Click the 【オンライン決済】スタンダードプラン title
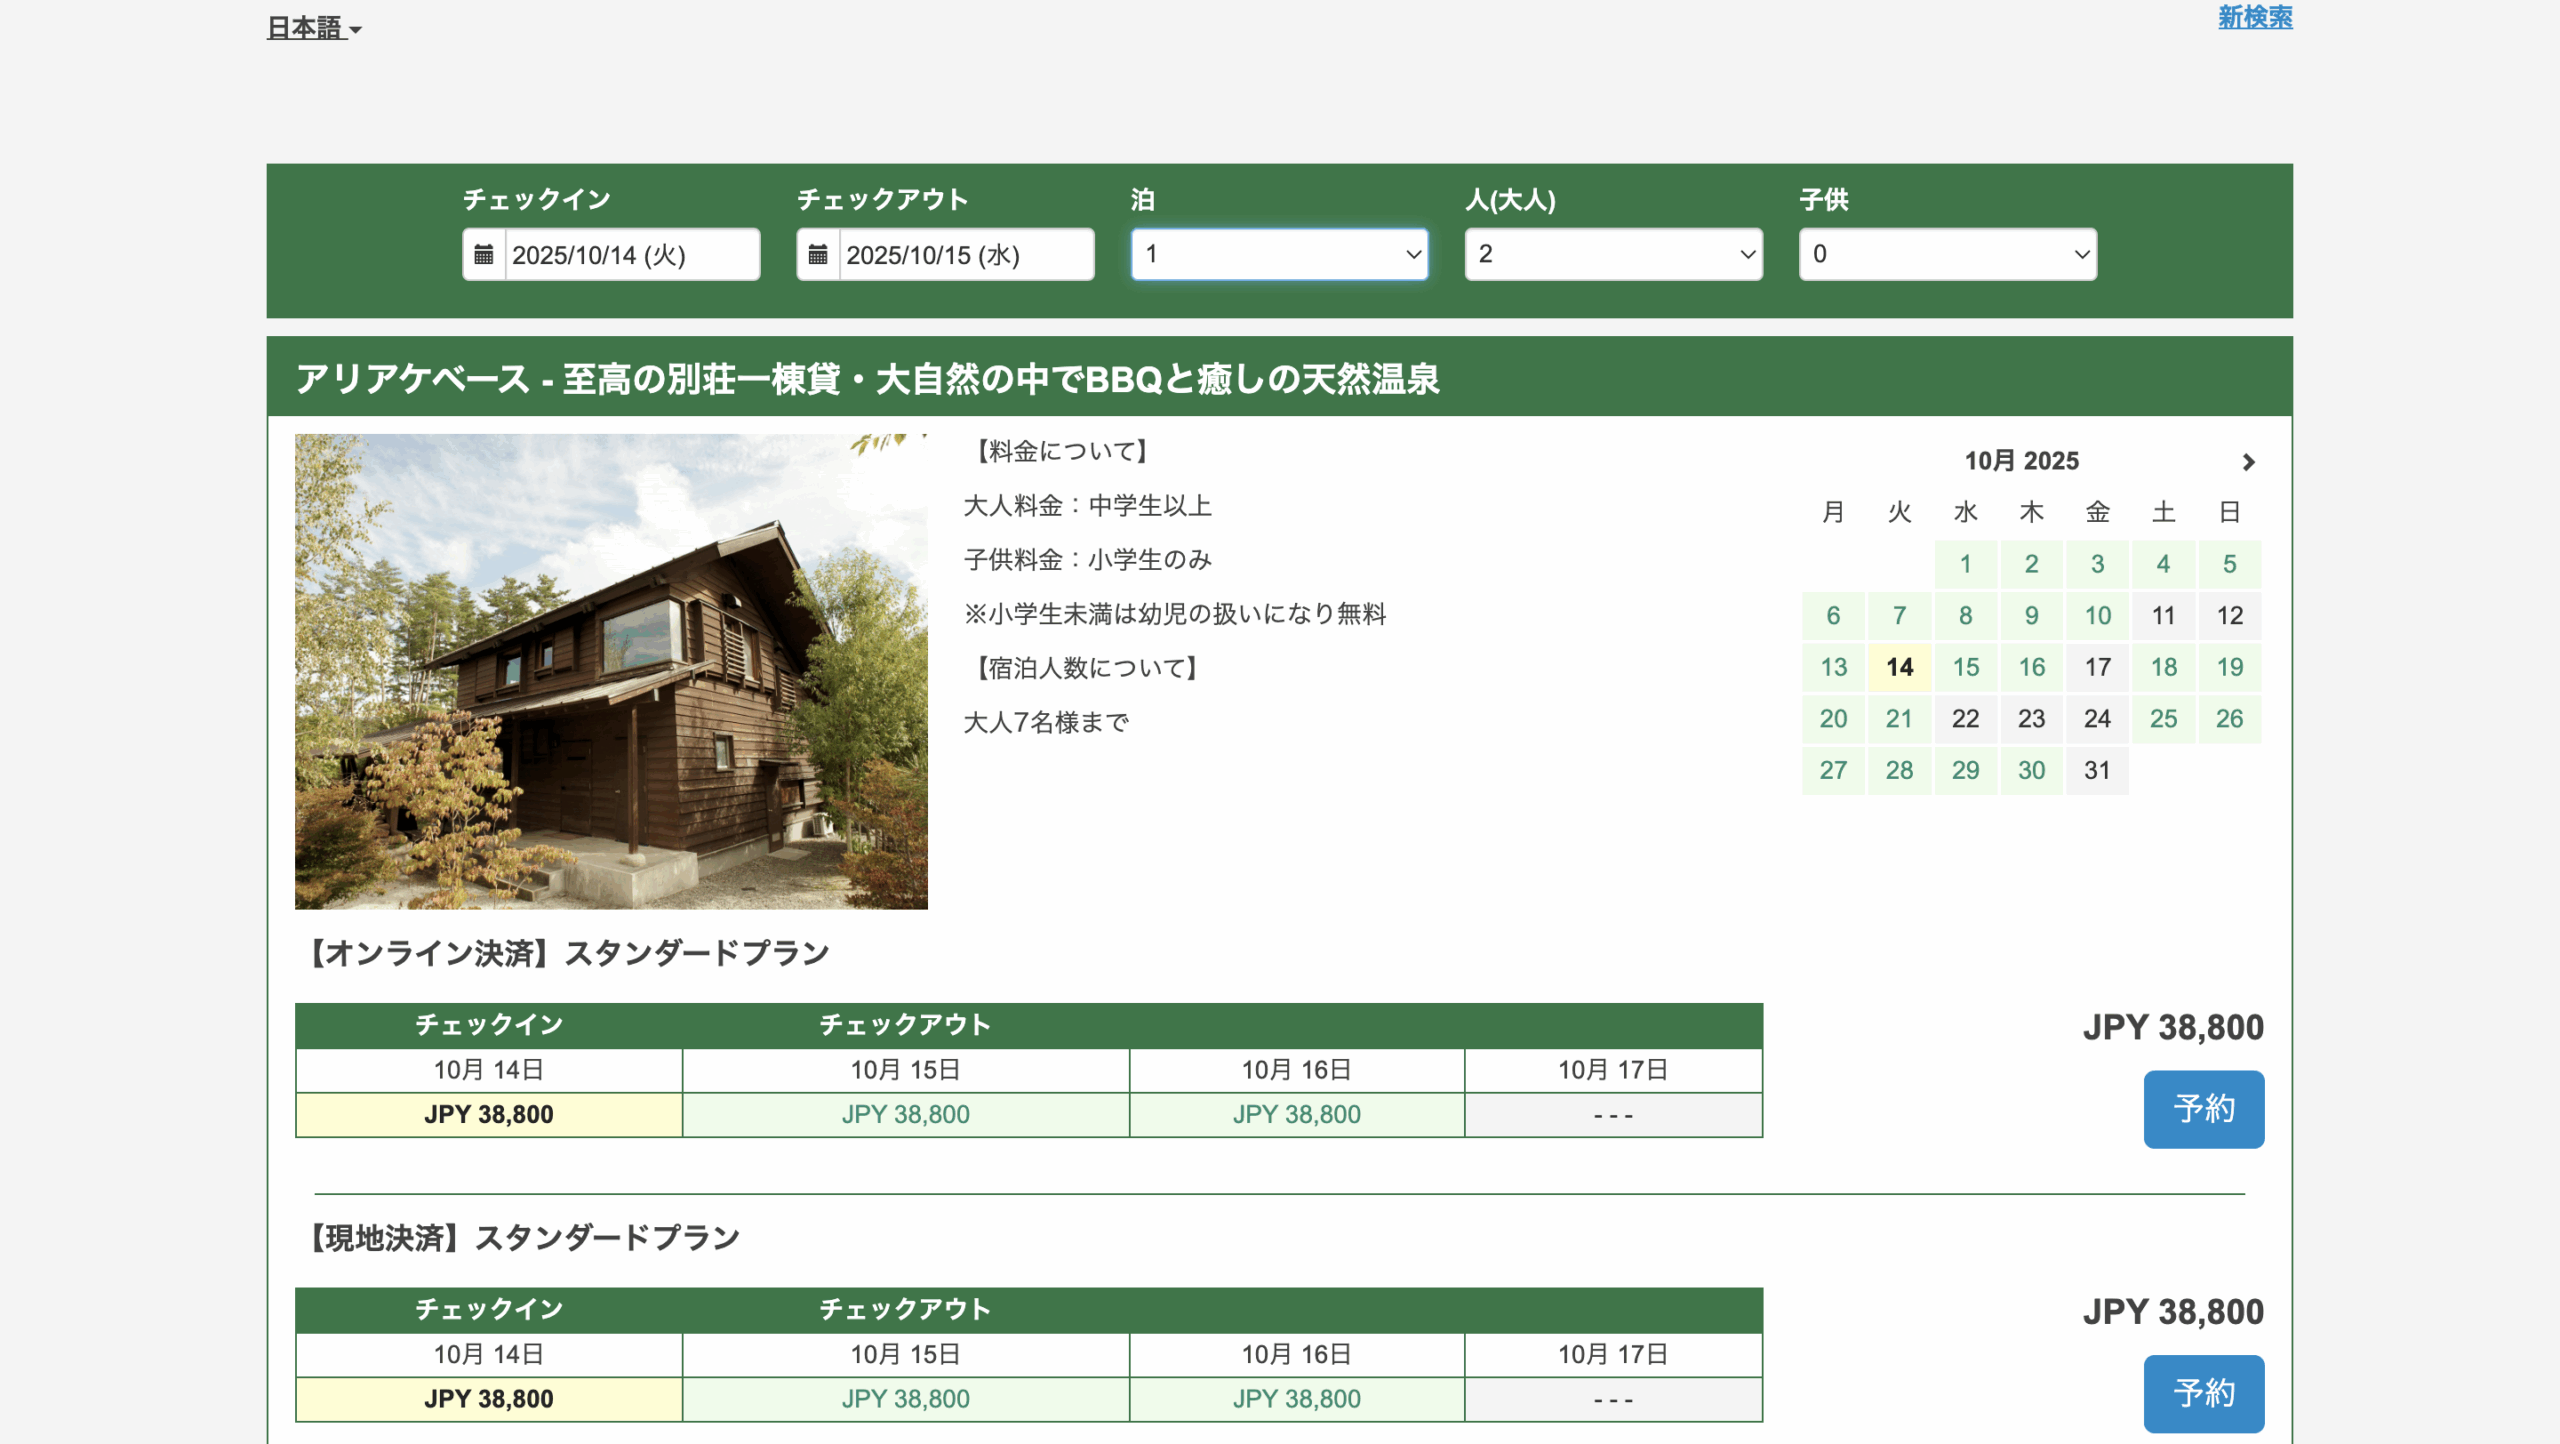This screenshot has height=1444, width=2560. click(x=565, y=953)
